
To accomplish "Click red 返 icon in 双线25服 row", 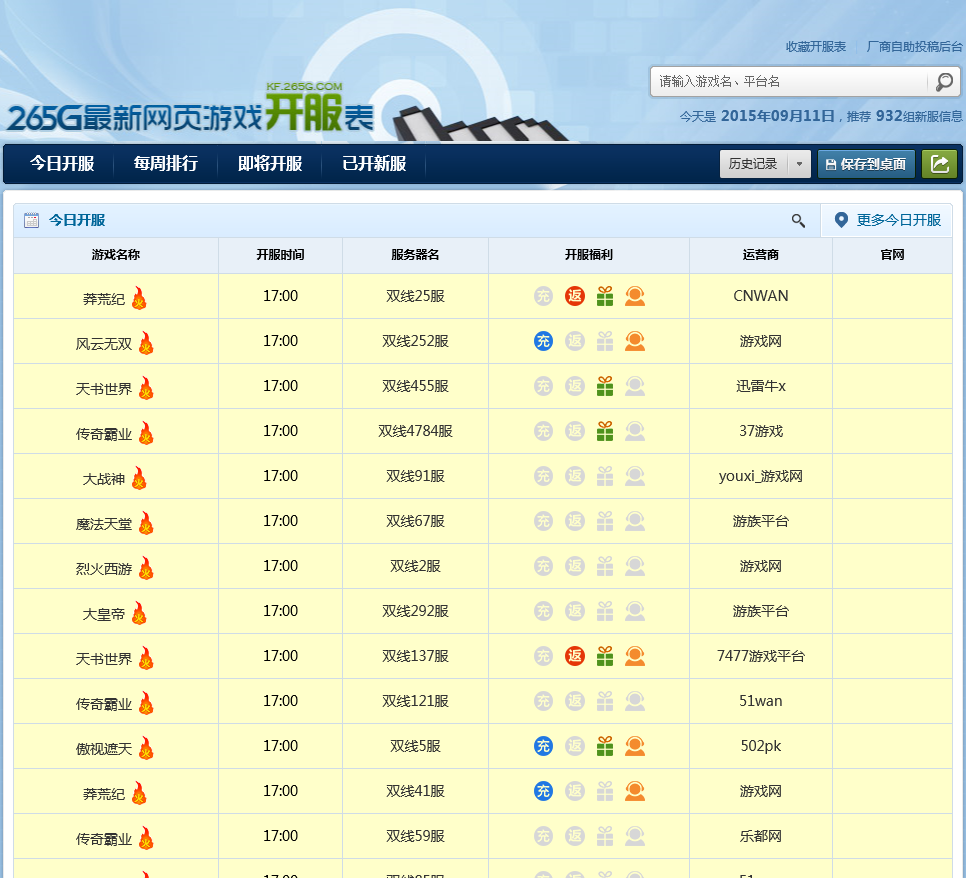I will coord(575,296).
